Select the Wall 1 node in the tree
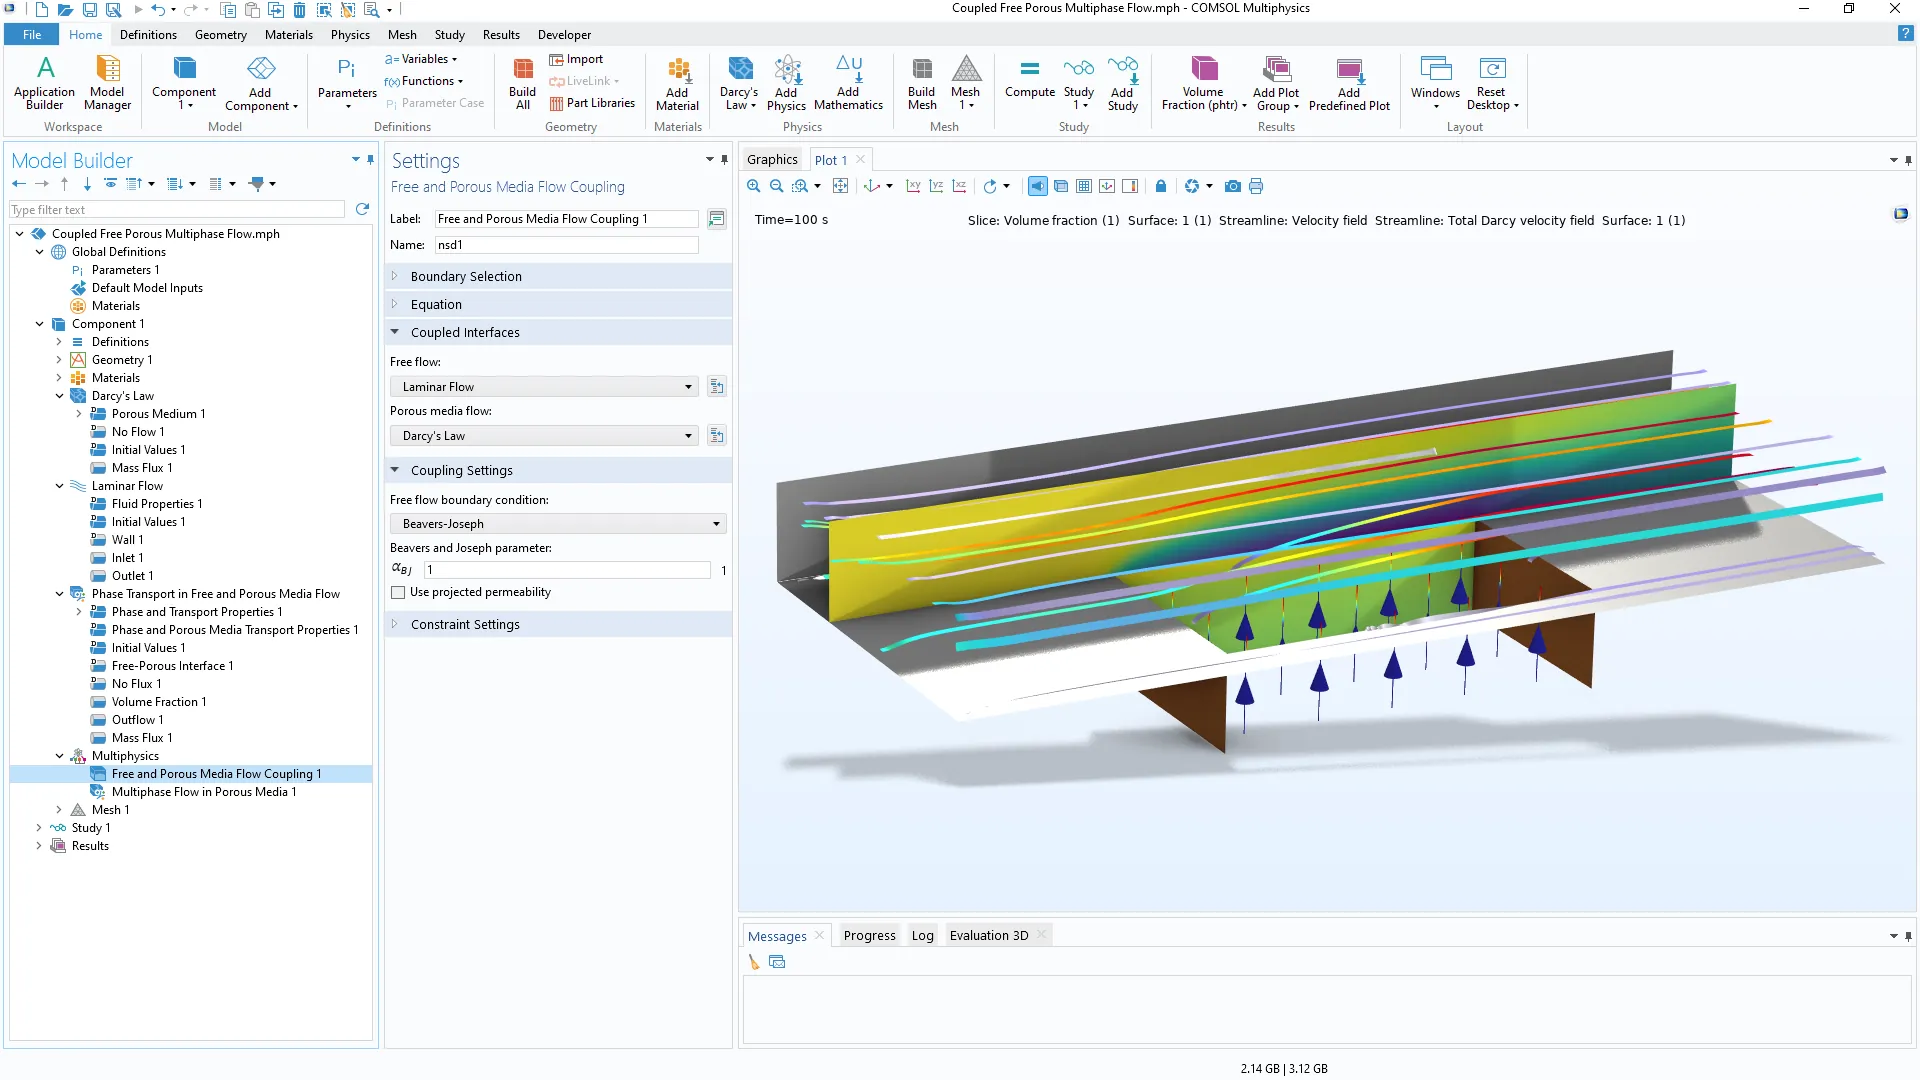The width and height of the screenshot is (1920, 1080). pyautogui.click(x=127, y=540)
